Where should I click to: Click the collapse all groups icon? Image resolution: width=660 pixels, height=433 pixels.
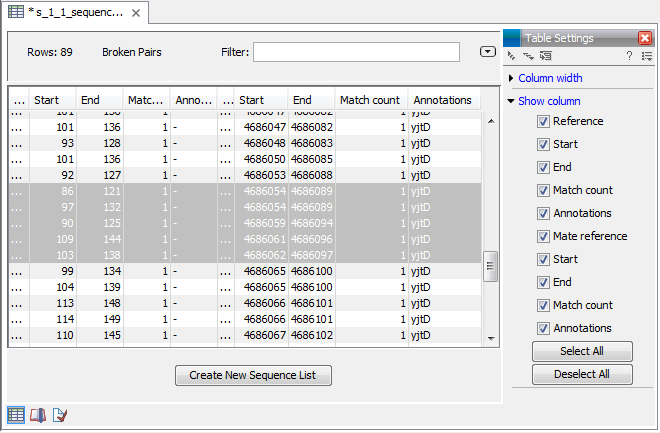pos(530,56)
